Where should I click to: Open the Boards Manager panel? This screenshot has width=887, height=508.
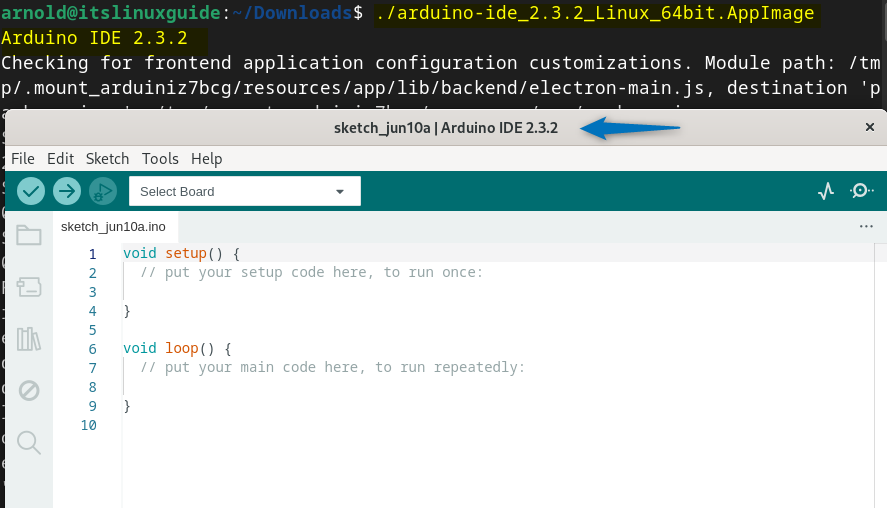29,287
